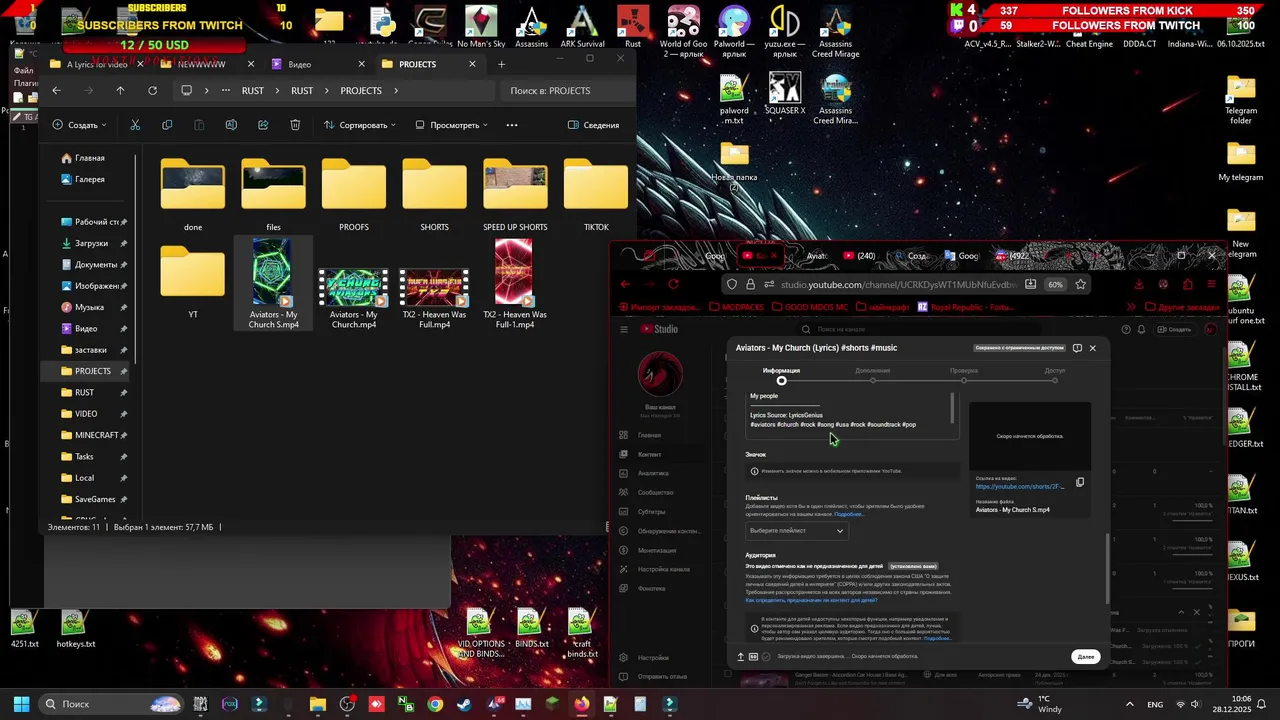Go to the Доступ upload step

coord(1055,375)
